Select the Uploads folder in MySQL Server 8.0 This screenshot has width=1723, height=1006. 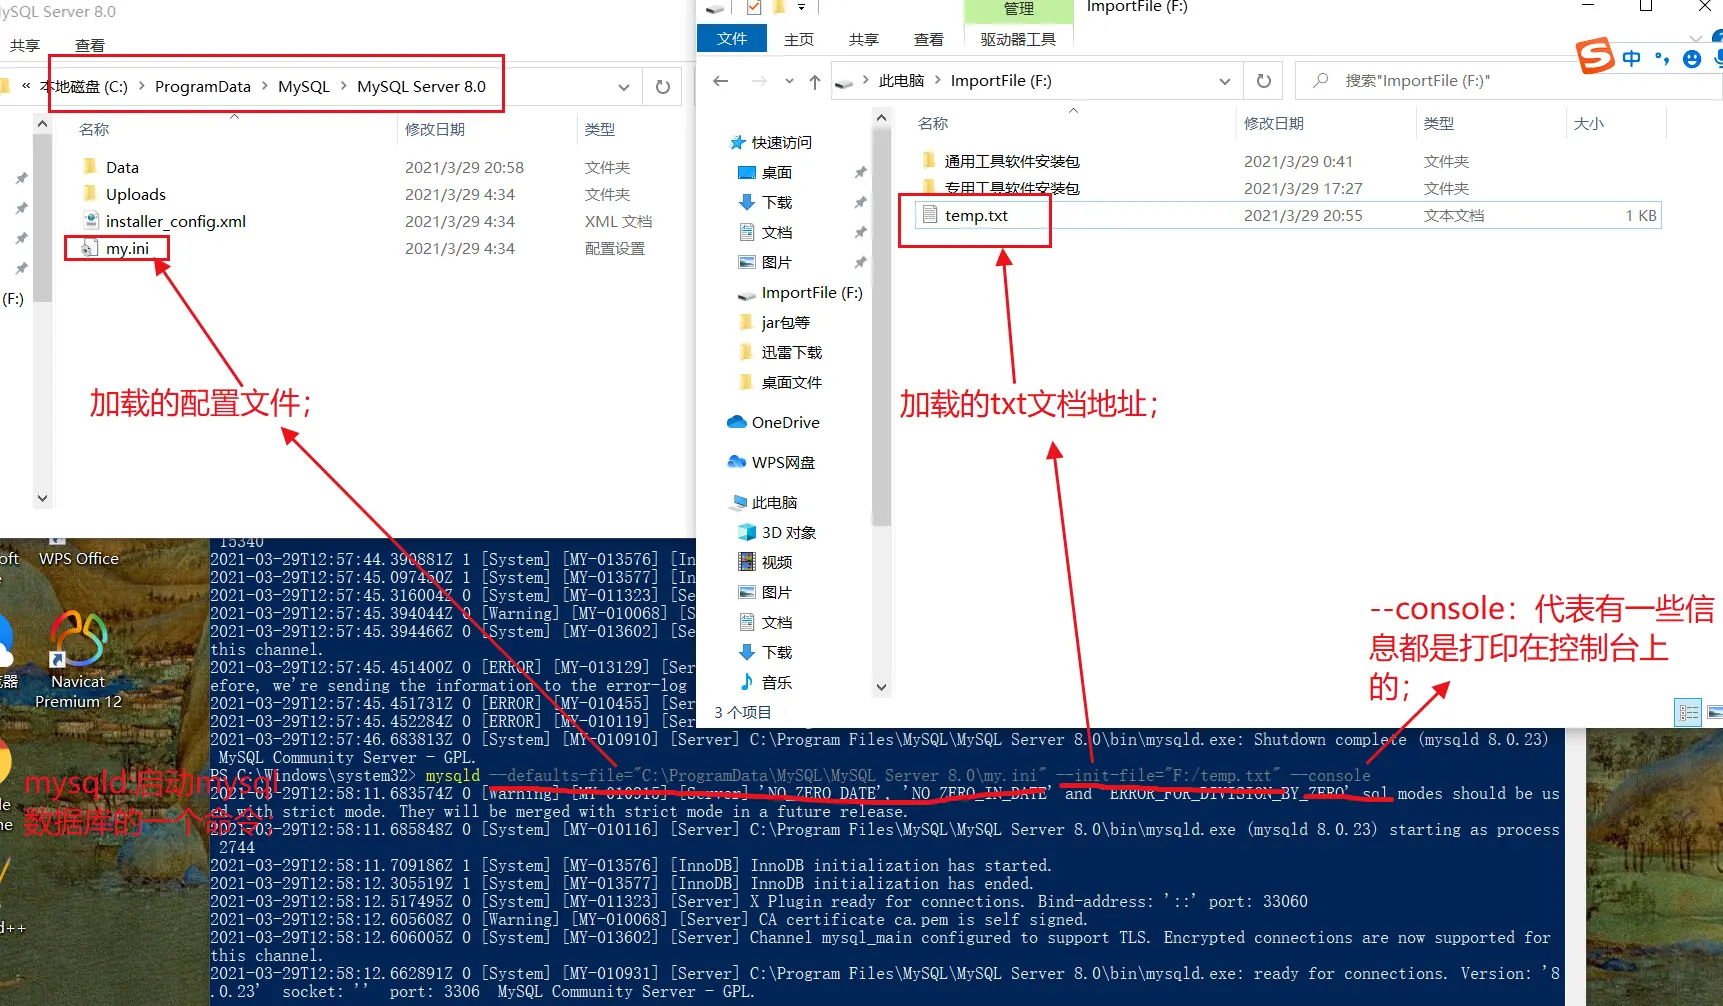tap(124, 194)
